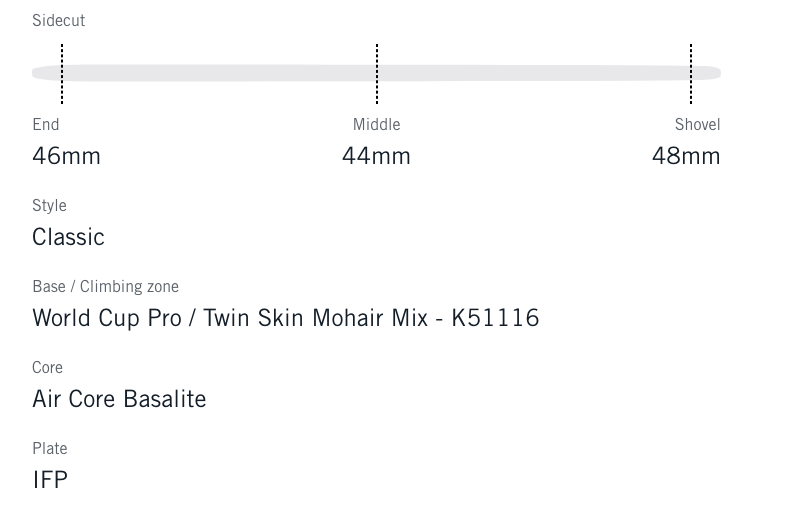This screenshot has height=522, width=794.
Task: Click the Middle label text
Action: tap(376, 124)
